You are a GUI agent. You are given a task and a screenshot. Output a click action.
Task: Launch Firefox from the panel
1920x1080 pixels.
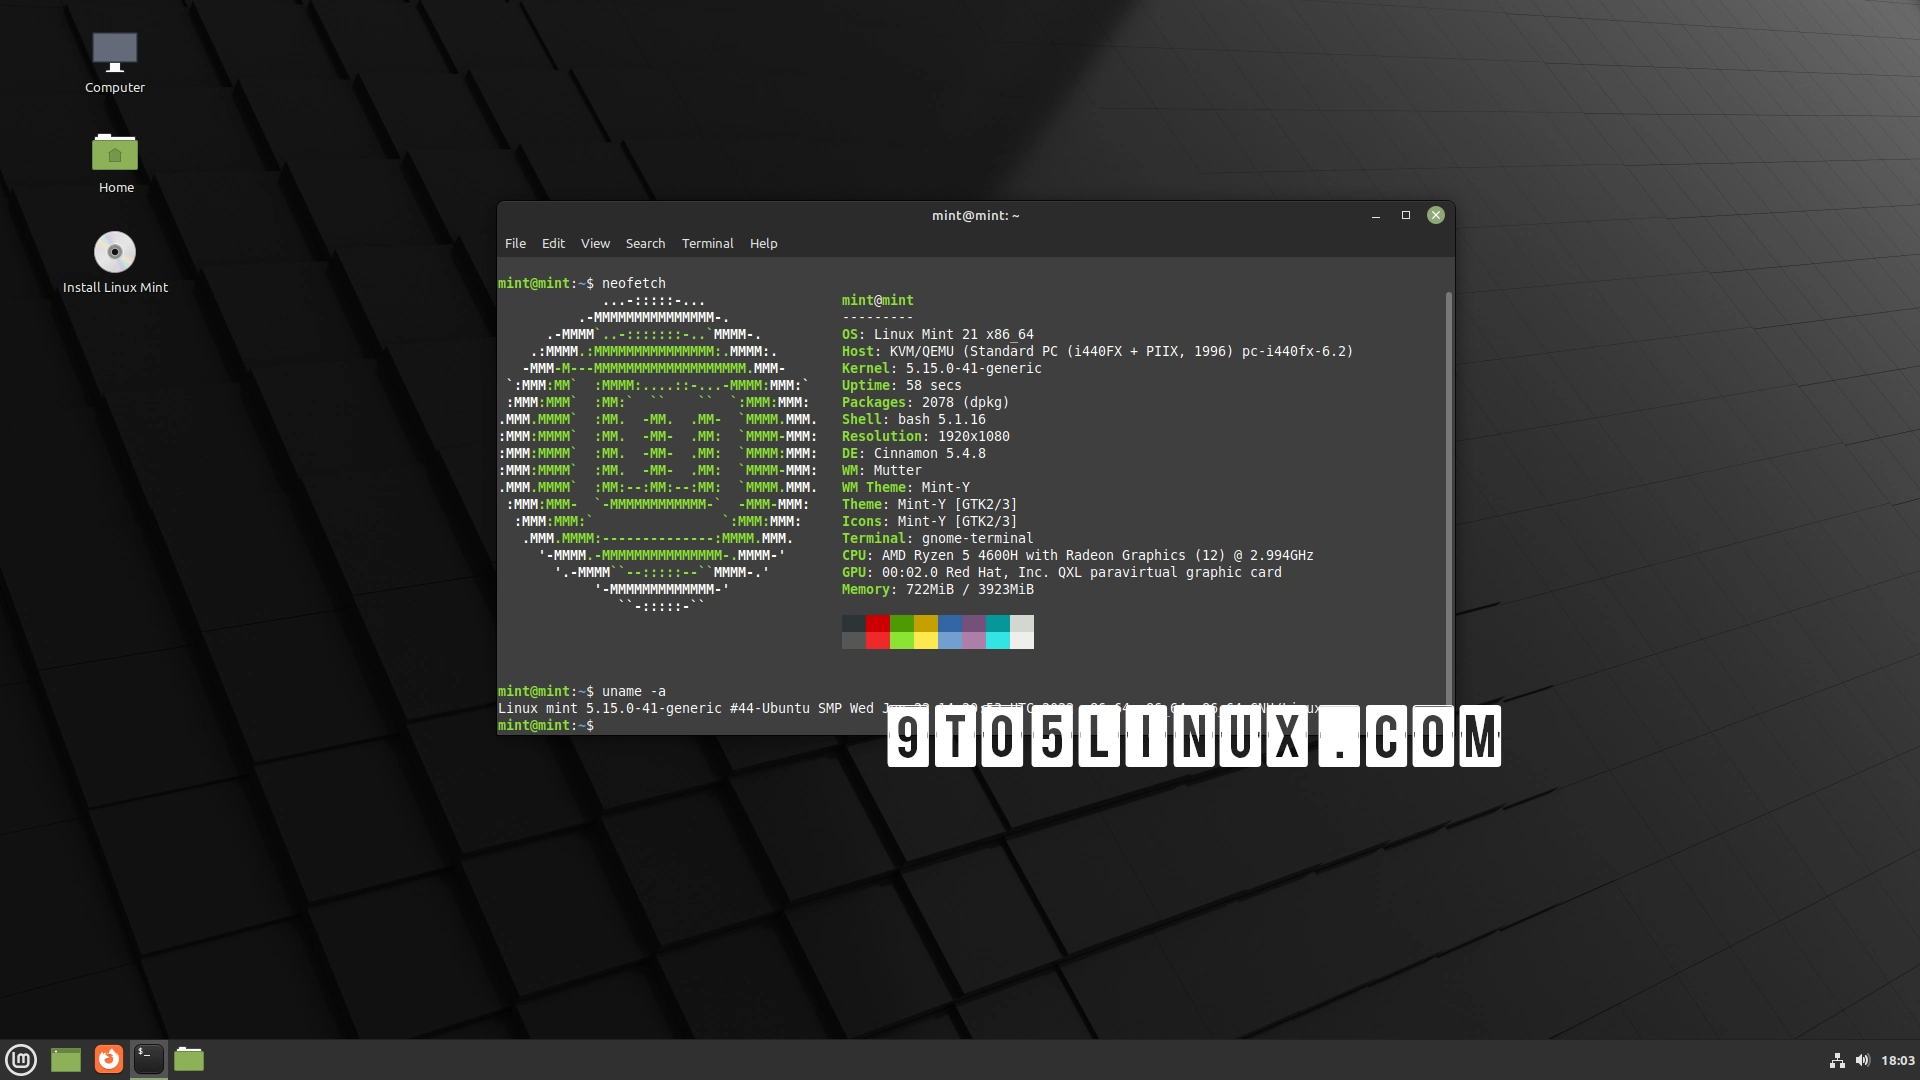[109, 1059]
